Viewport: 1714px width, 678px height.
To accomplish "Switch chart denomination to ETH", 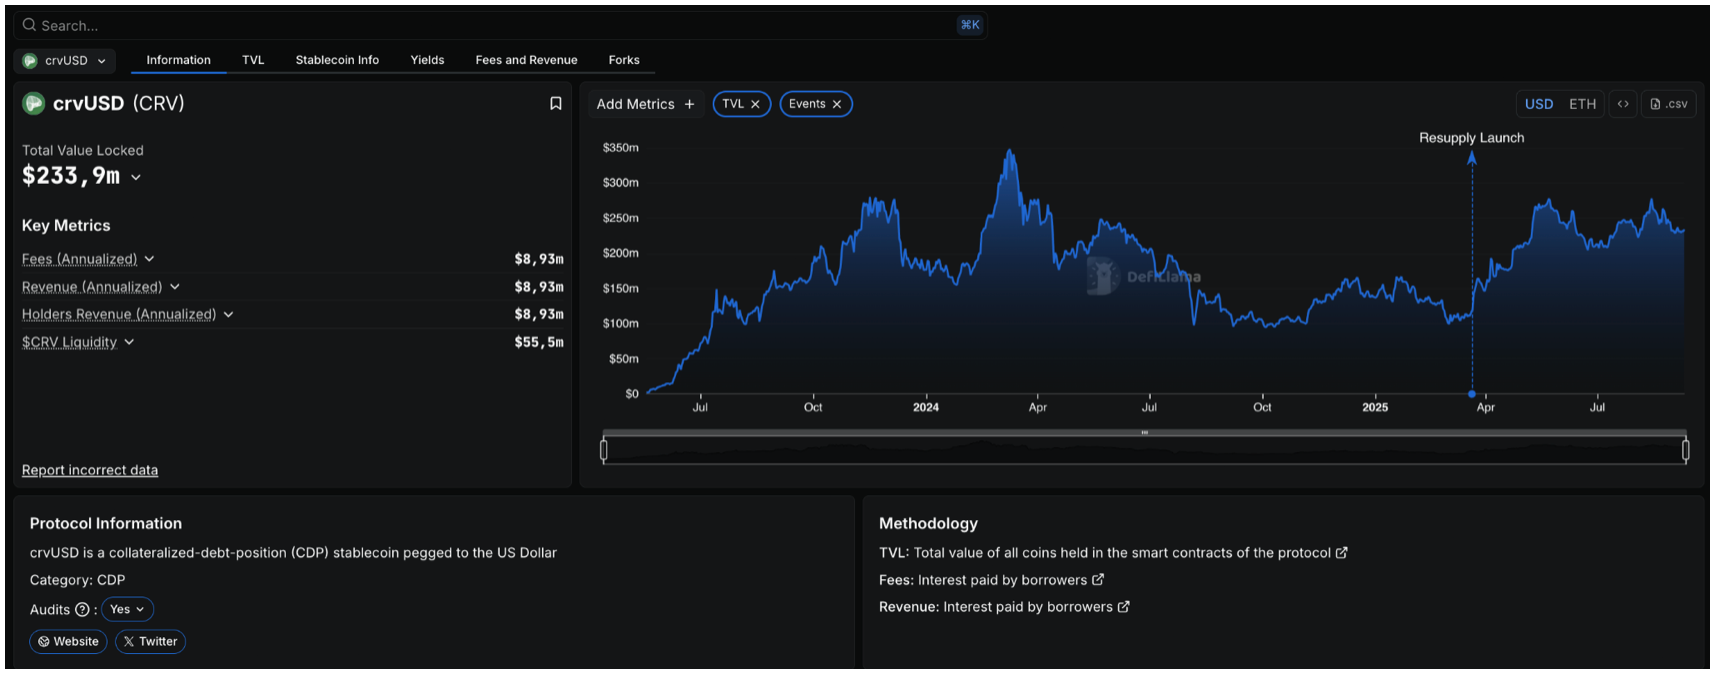I will tap(1582, 104).
